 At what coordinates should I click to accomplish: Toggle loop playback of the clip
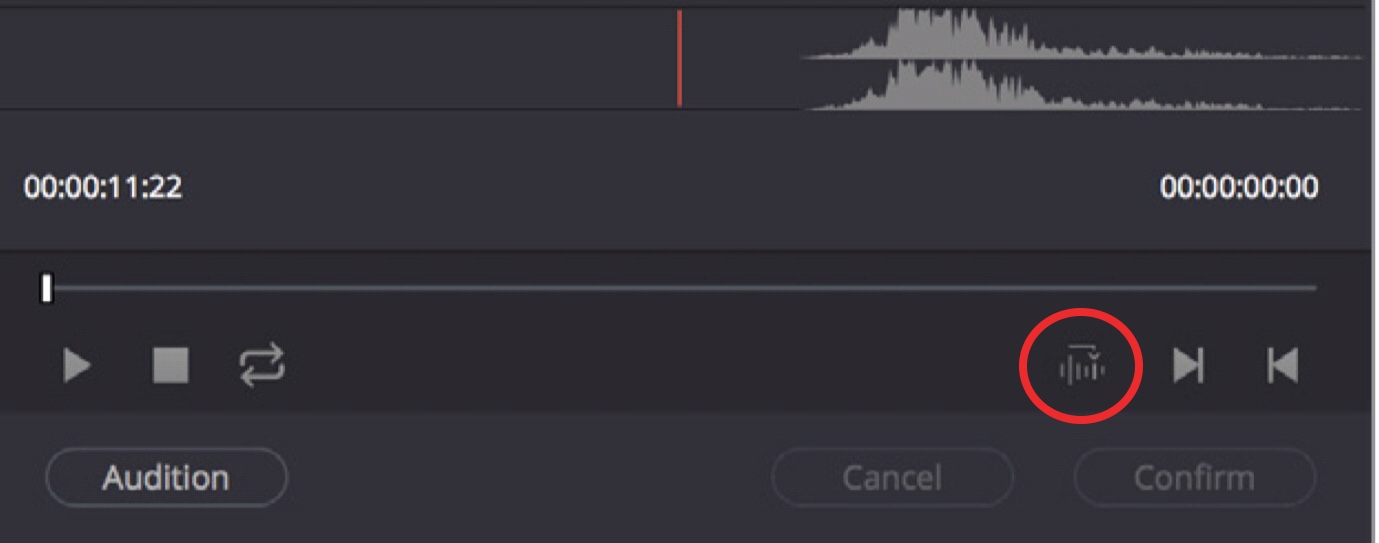(262, 365)
